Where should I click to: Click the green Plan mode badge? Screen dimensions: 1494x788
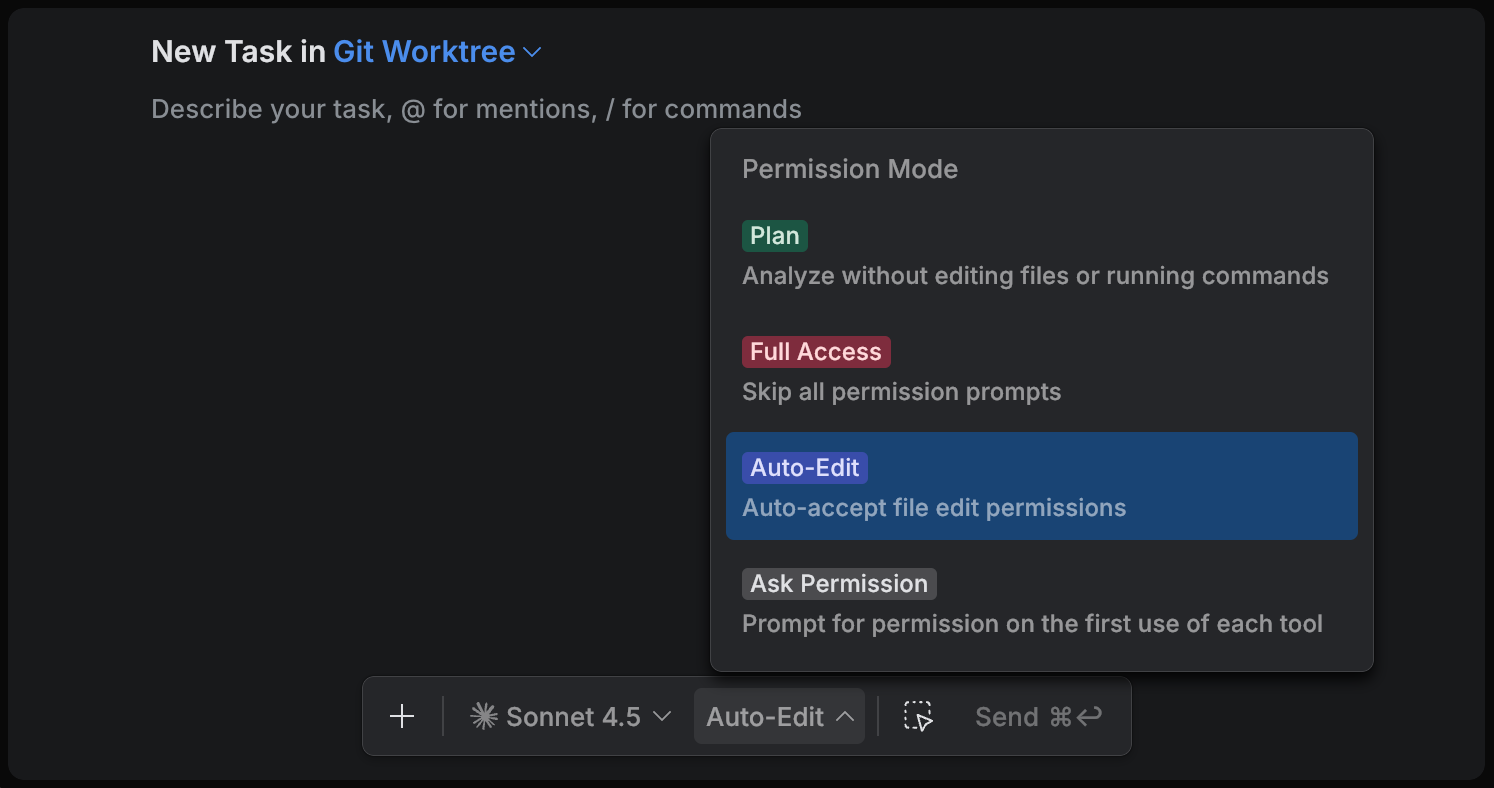(774, 235)
